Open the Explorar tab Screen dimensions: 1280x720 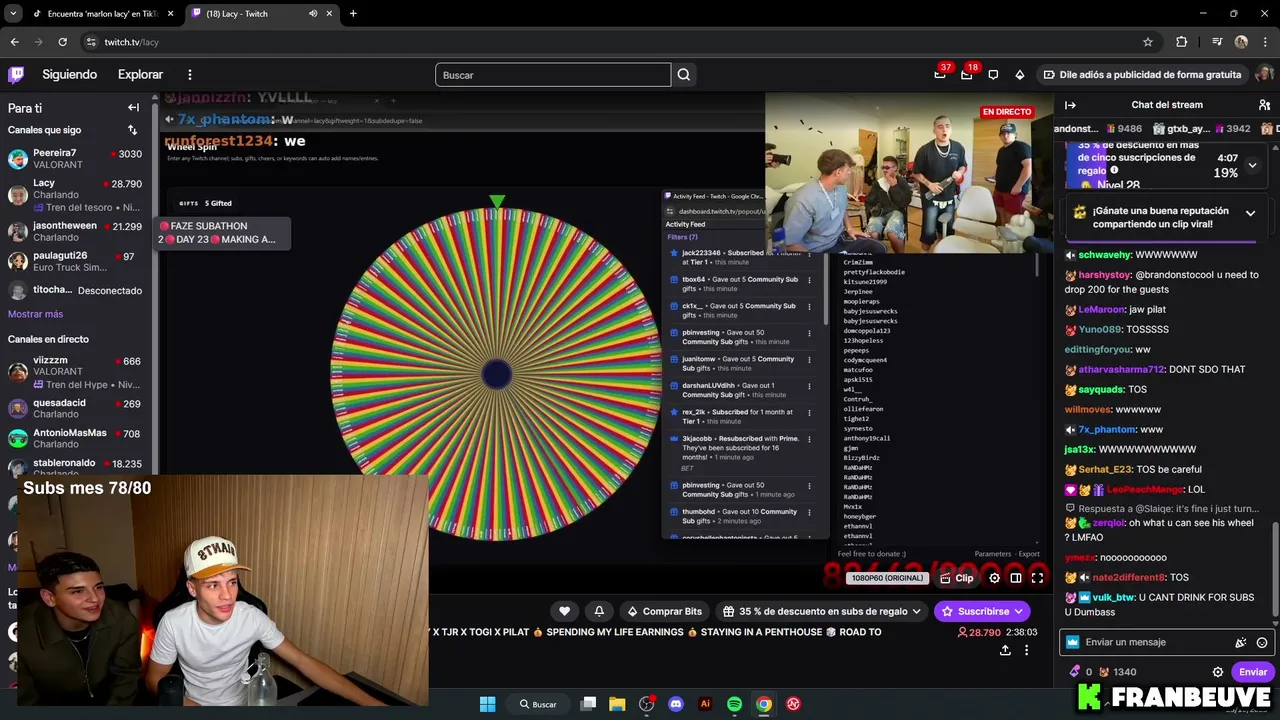click(140, 75)
